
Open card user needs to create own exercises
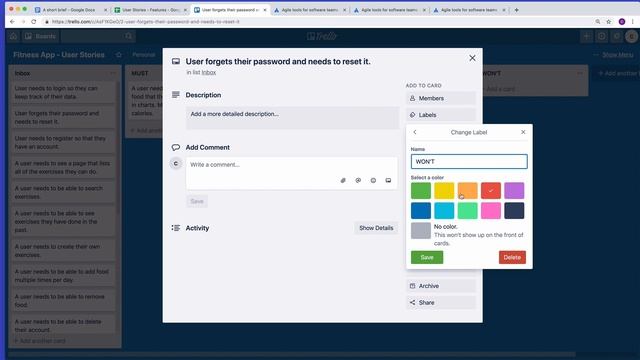[x=62, y=251]
